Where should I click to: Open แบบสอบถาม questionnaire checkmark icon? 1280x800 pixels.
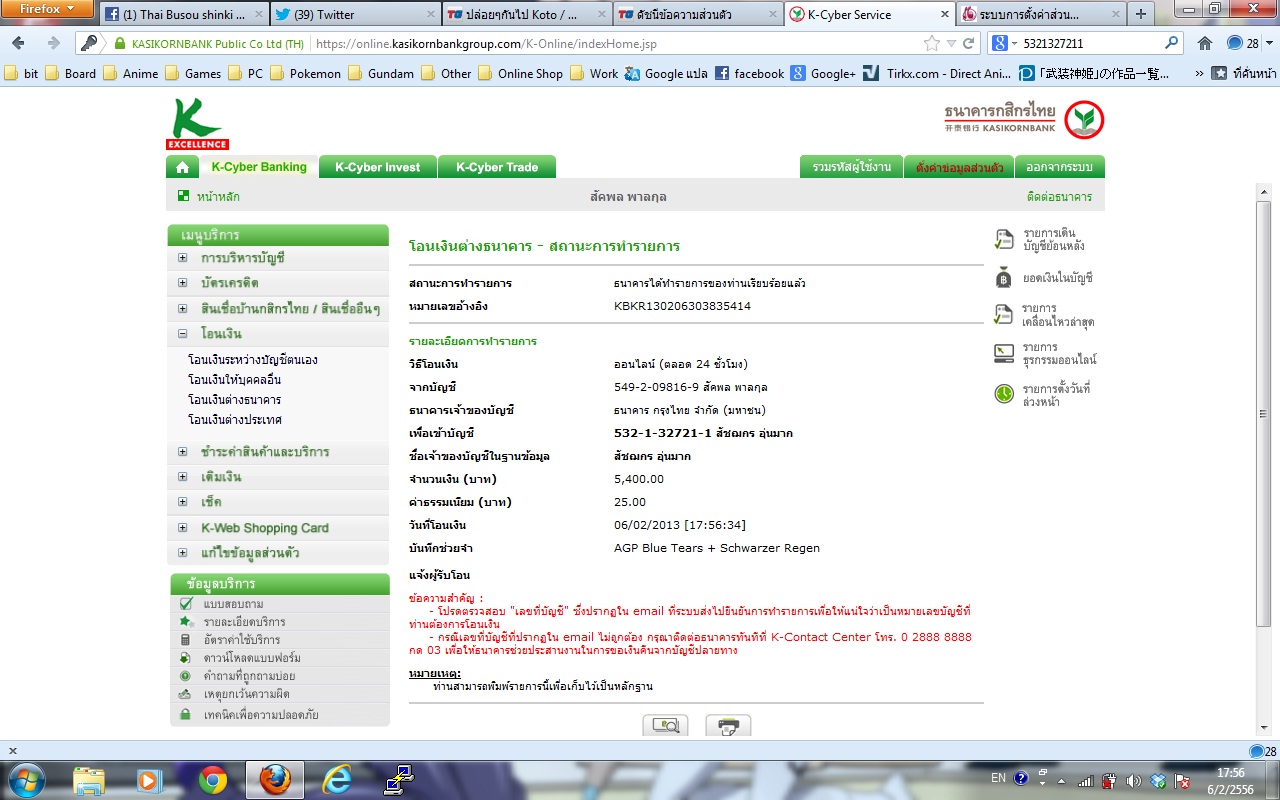tap(185, 604)
